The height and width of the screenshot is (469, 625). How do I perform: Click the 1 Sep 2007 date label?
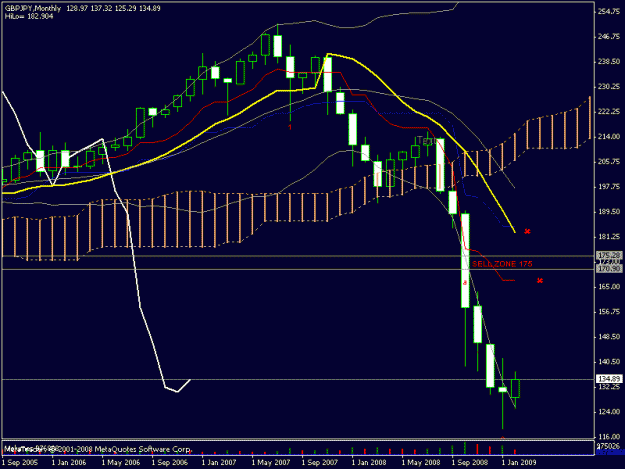pos(320,463)
